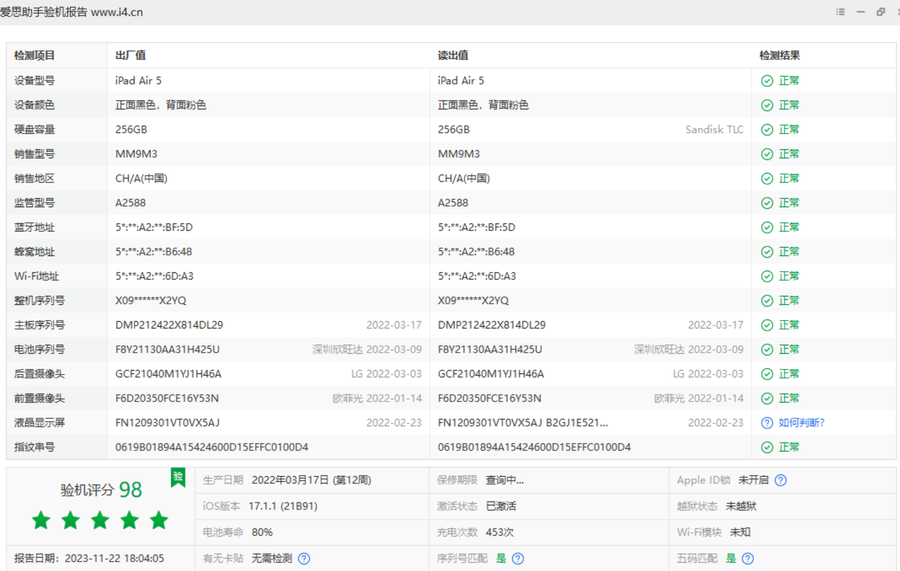
Task: Click the check icon in 指纹串号 row
Action: tap(767, 447)
